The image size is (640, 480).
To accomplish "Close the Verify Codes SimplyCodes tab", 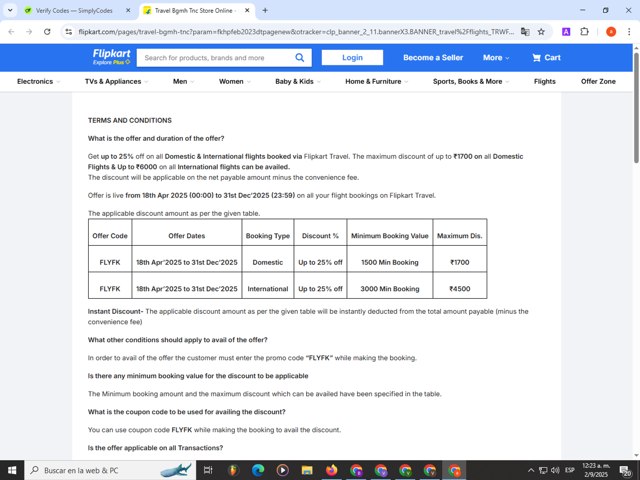I will click(x=128, y=11).
